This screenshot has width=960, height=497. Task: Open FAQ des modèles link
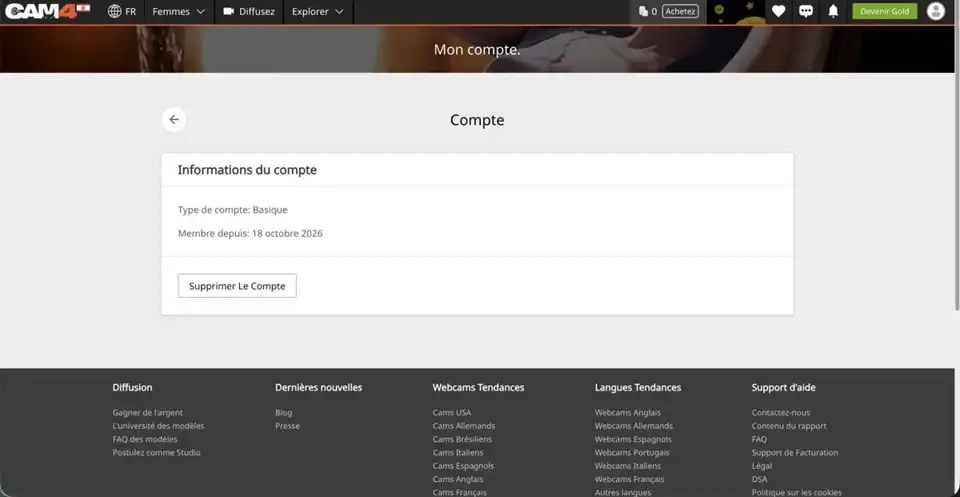(x=145, y=439)
